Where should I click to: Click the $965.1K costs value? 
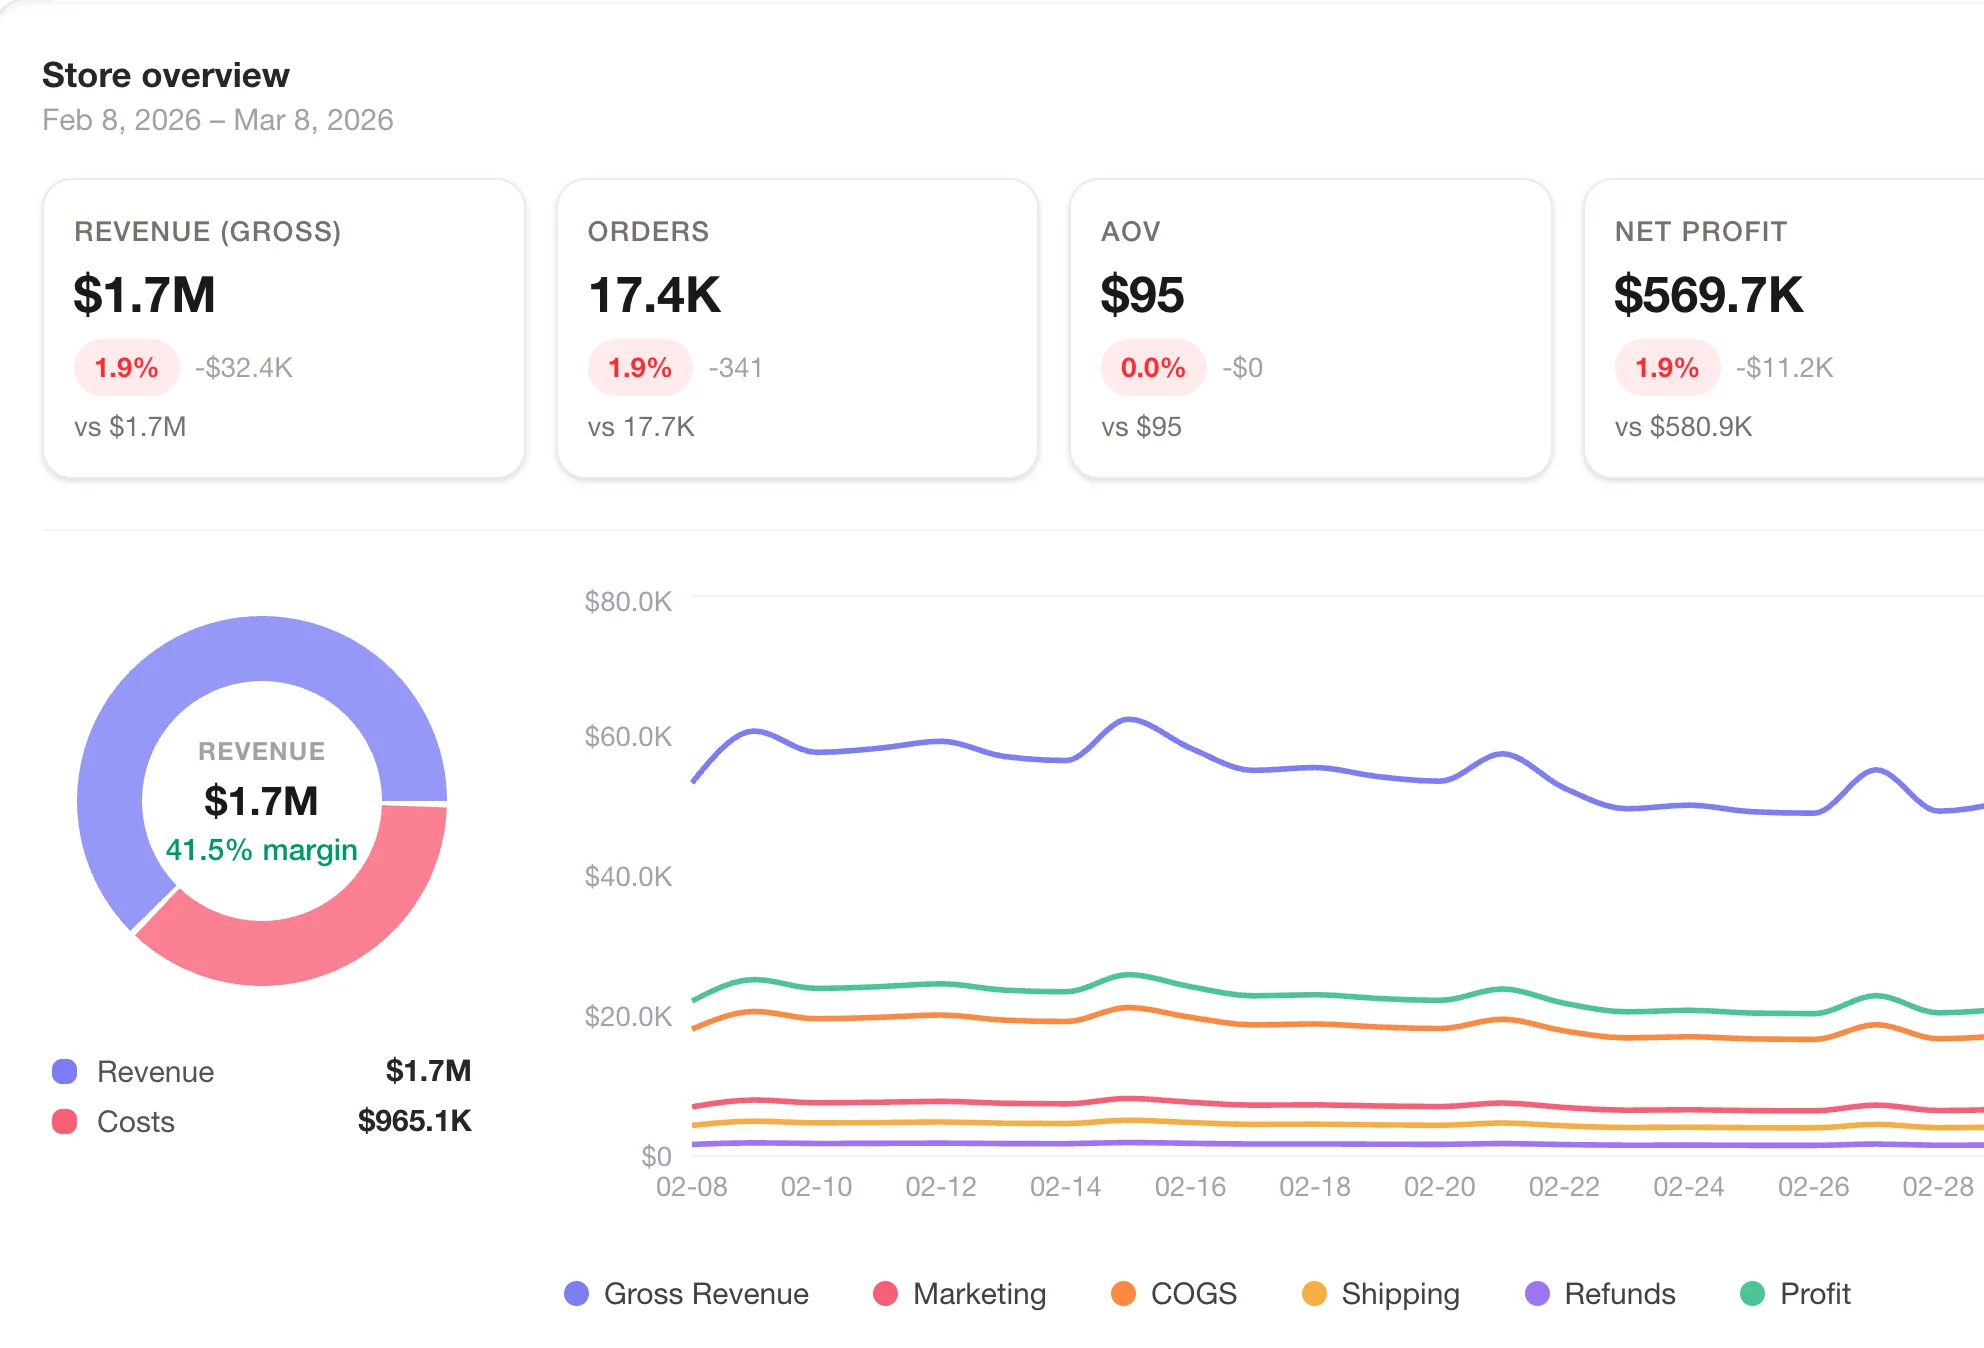415,1121
